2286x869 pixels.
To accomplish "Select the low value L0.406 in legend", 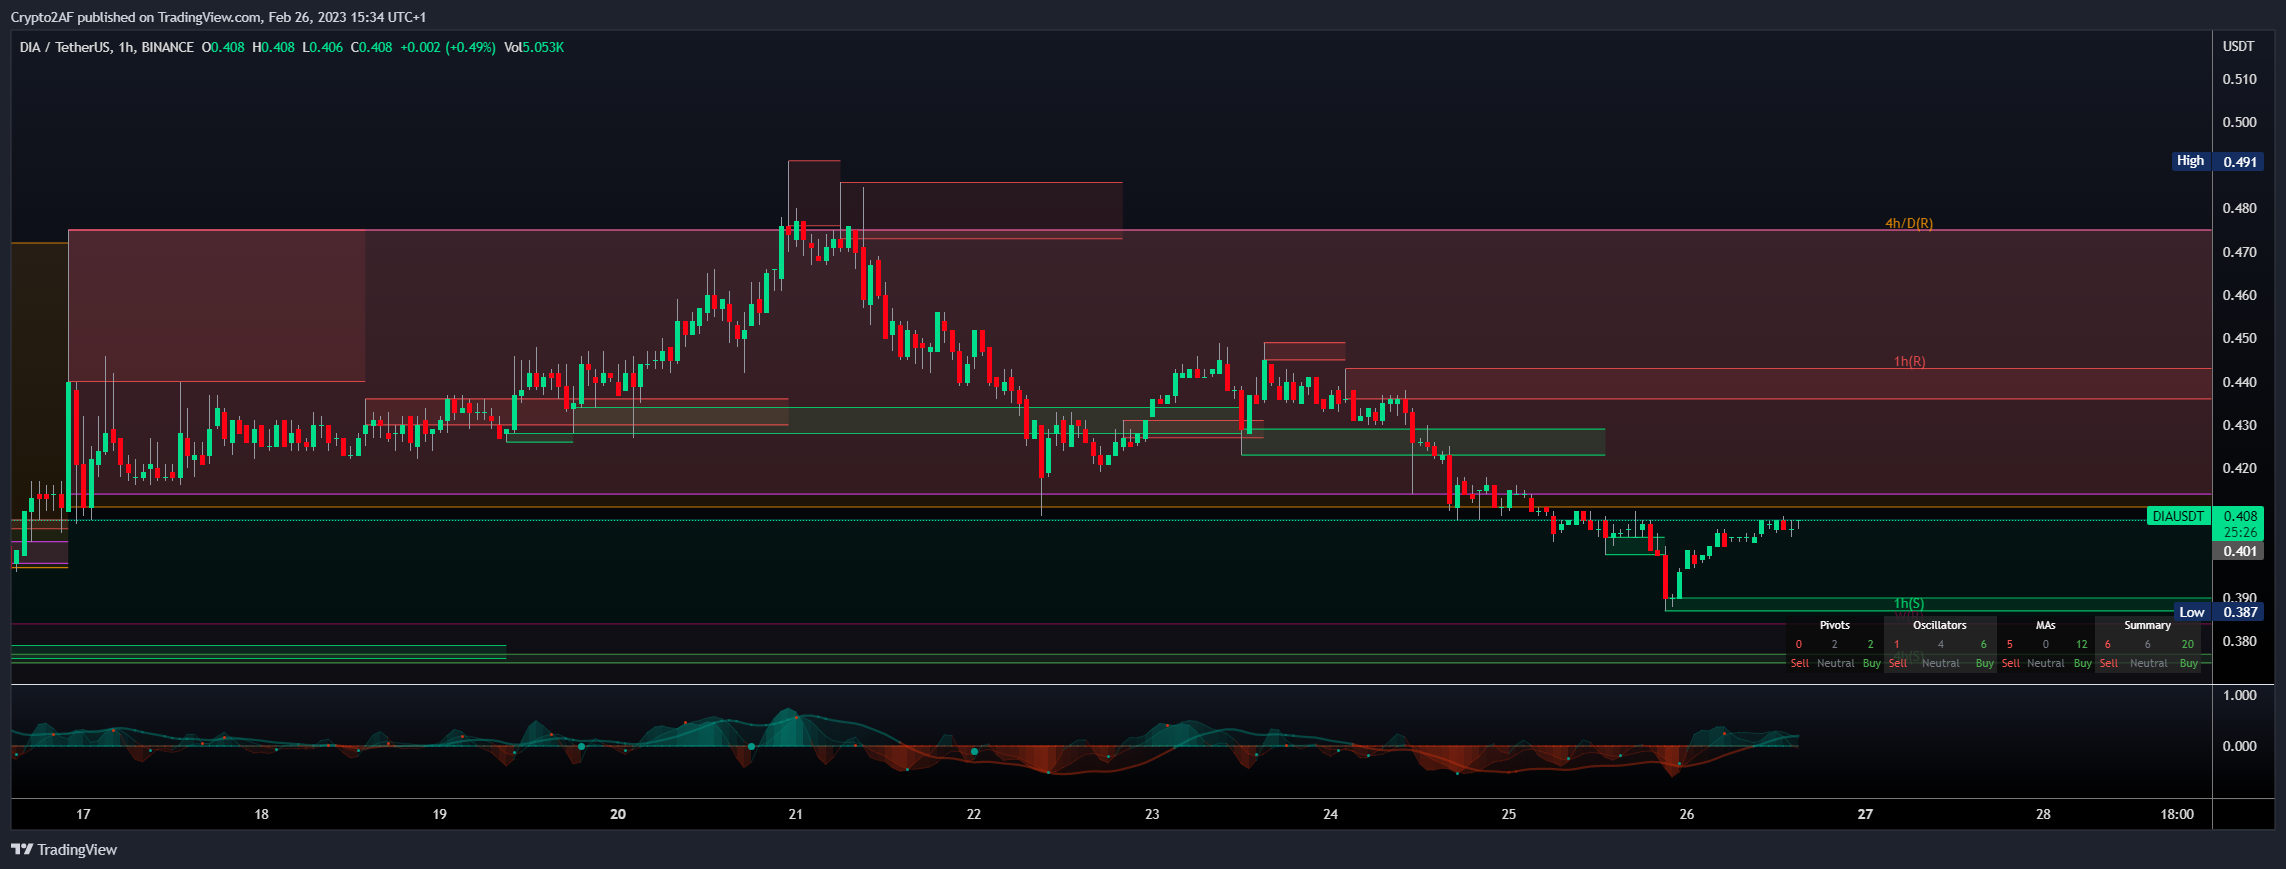I will pos(322,47).
